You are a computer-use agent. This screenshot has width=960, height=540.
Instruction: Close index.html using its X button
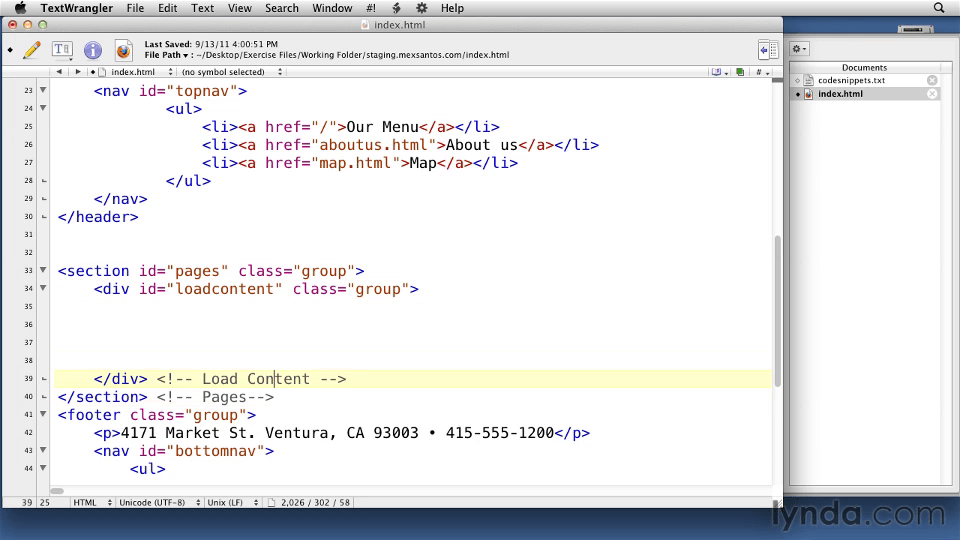(x=932, y=94)
